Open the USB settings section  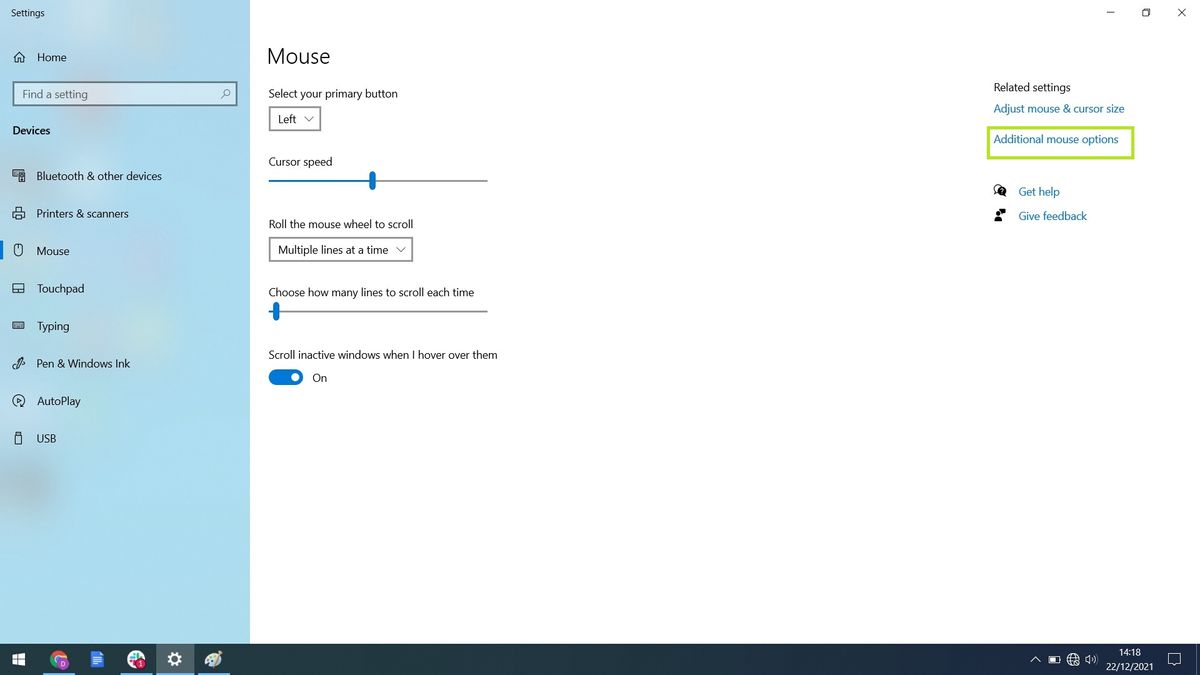pos(45,438)
